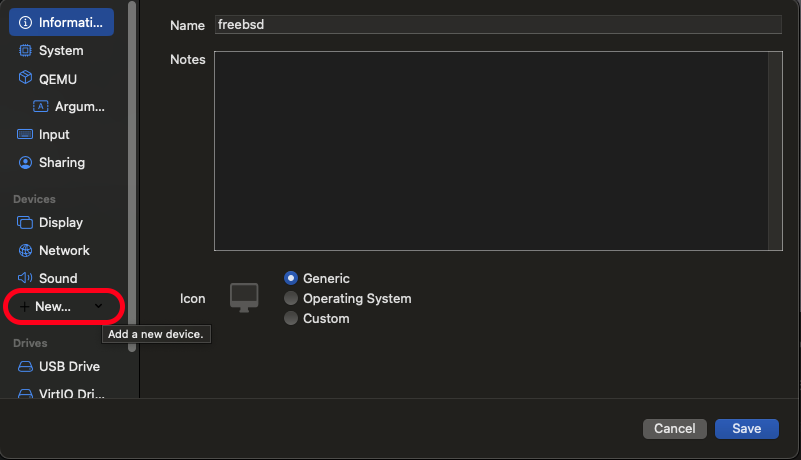
Task: Expand the New... device chevron
Action: coord(99,306)
